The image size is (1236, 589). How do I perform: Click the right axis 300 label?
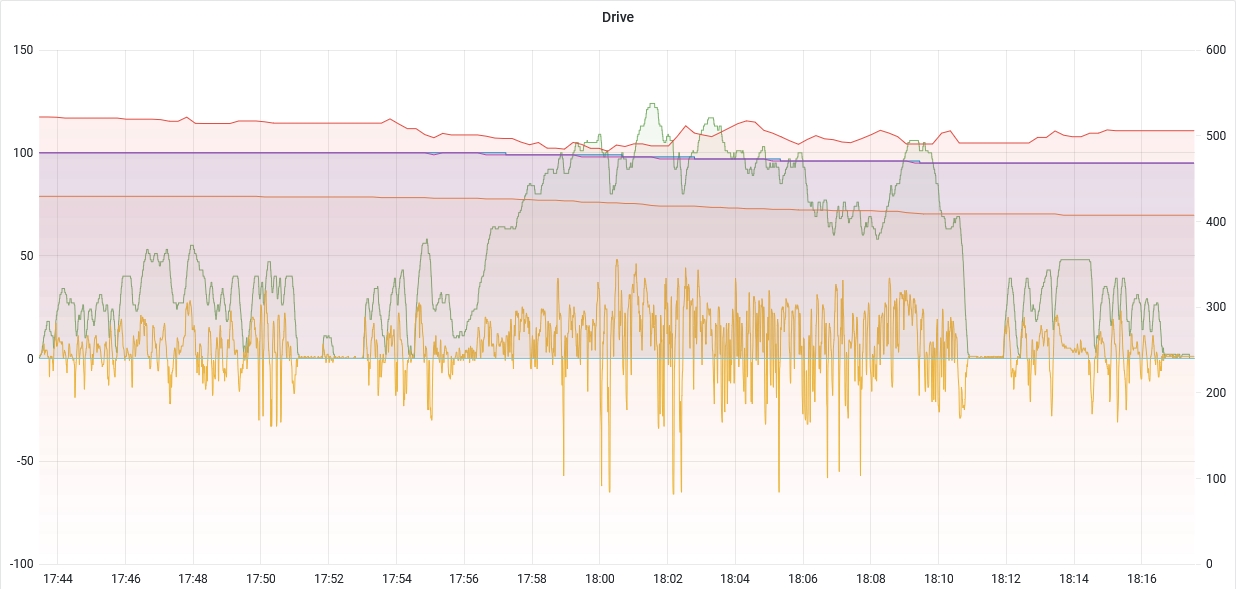[x=1216, y=307]
